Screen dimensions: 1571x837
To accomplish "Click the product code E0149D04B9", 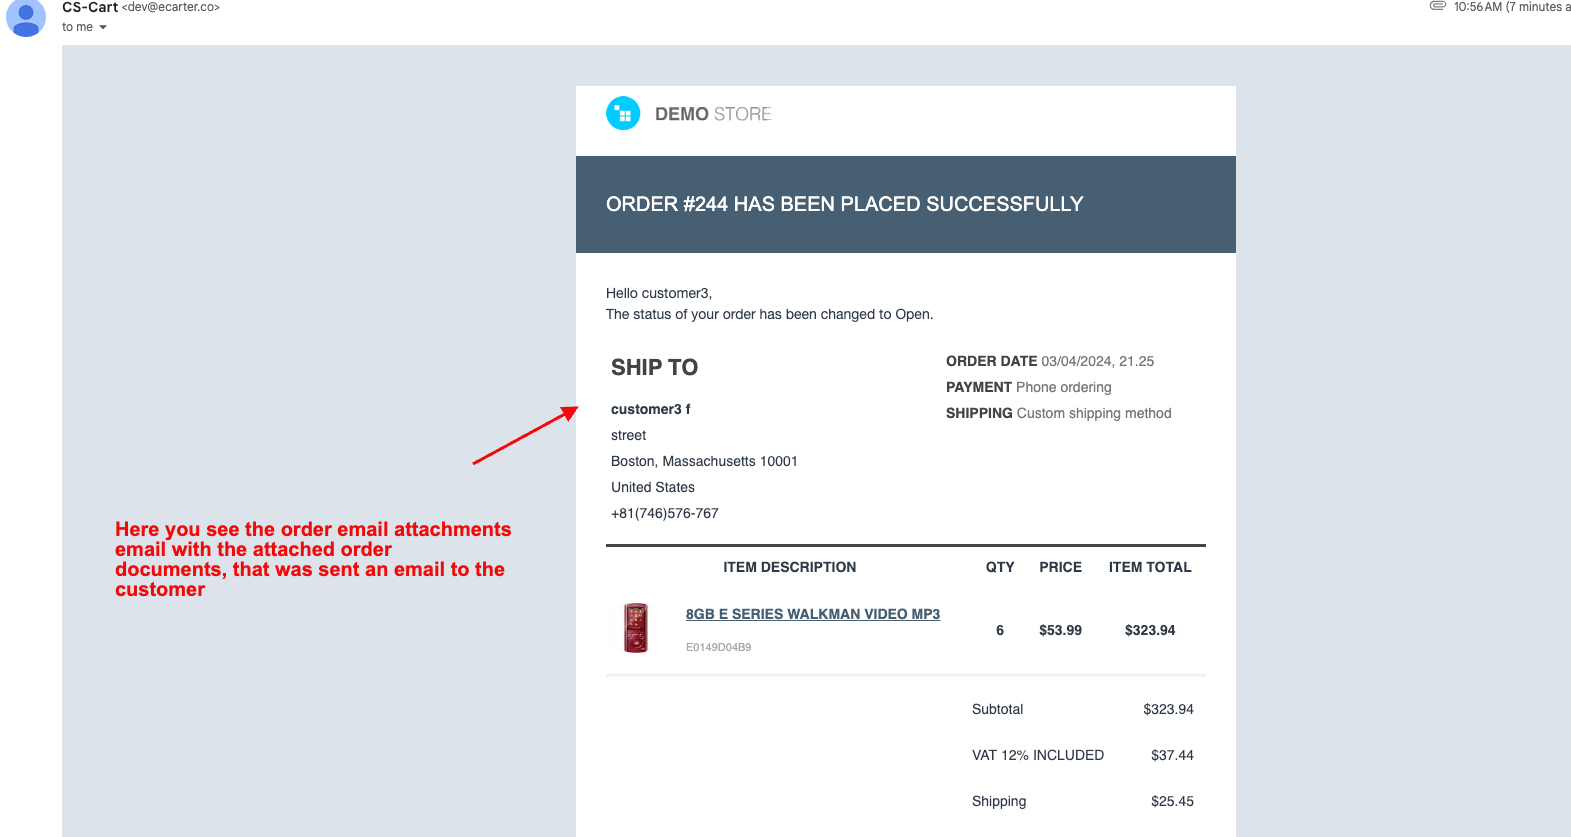I will tap(718, 647).
